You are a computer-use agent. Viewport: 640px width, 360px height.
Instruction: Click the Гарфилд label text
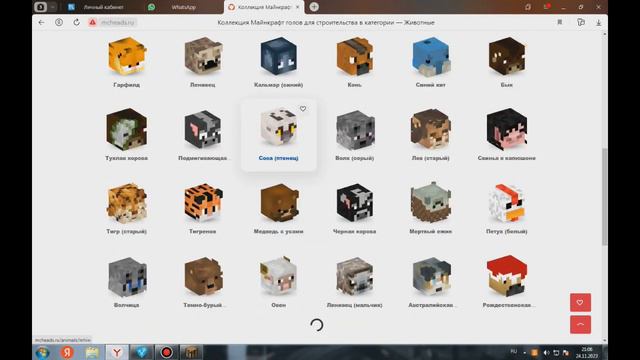pyautogui.click(x=127, y=85)
